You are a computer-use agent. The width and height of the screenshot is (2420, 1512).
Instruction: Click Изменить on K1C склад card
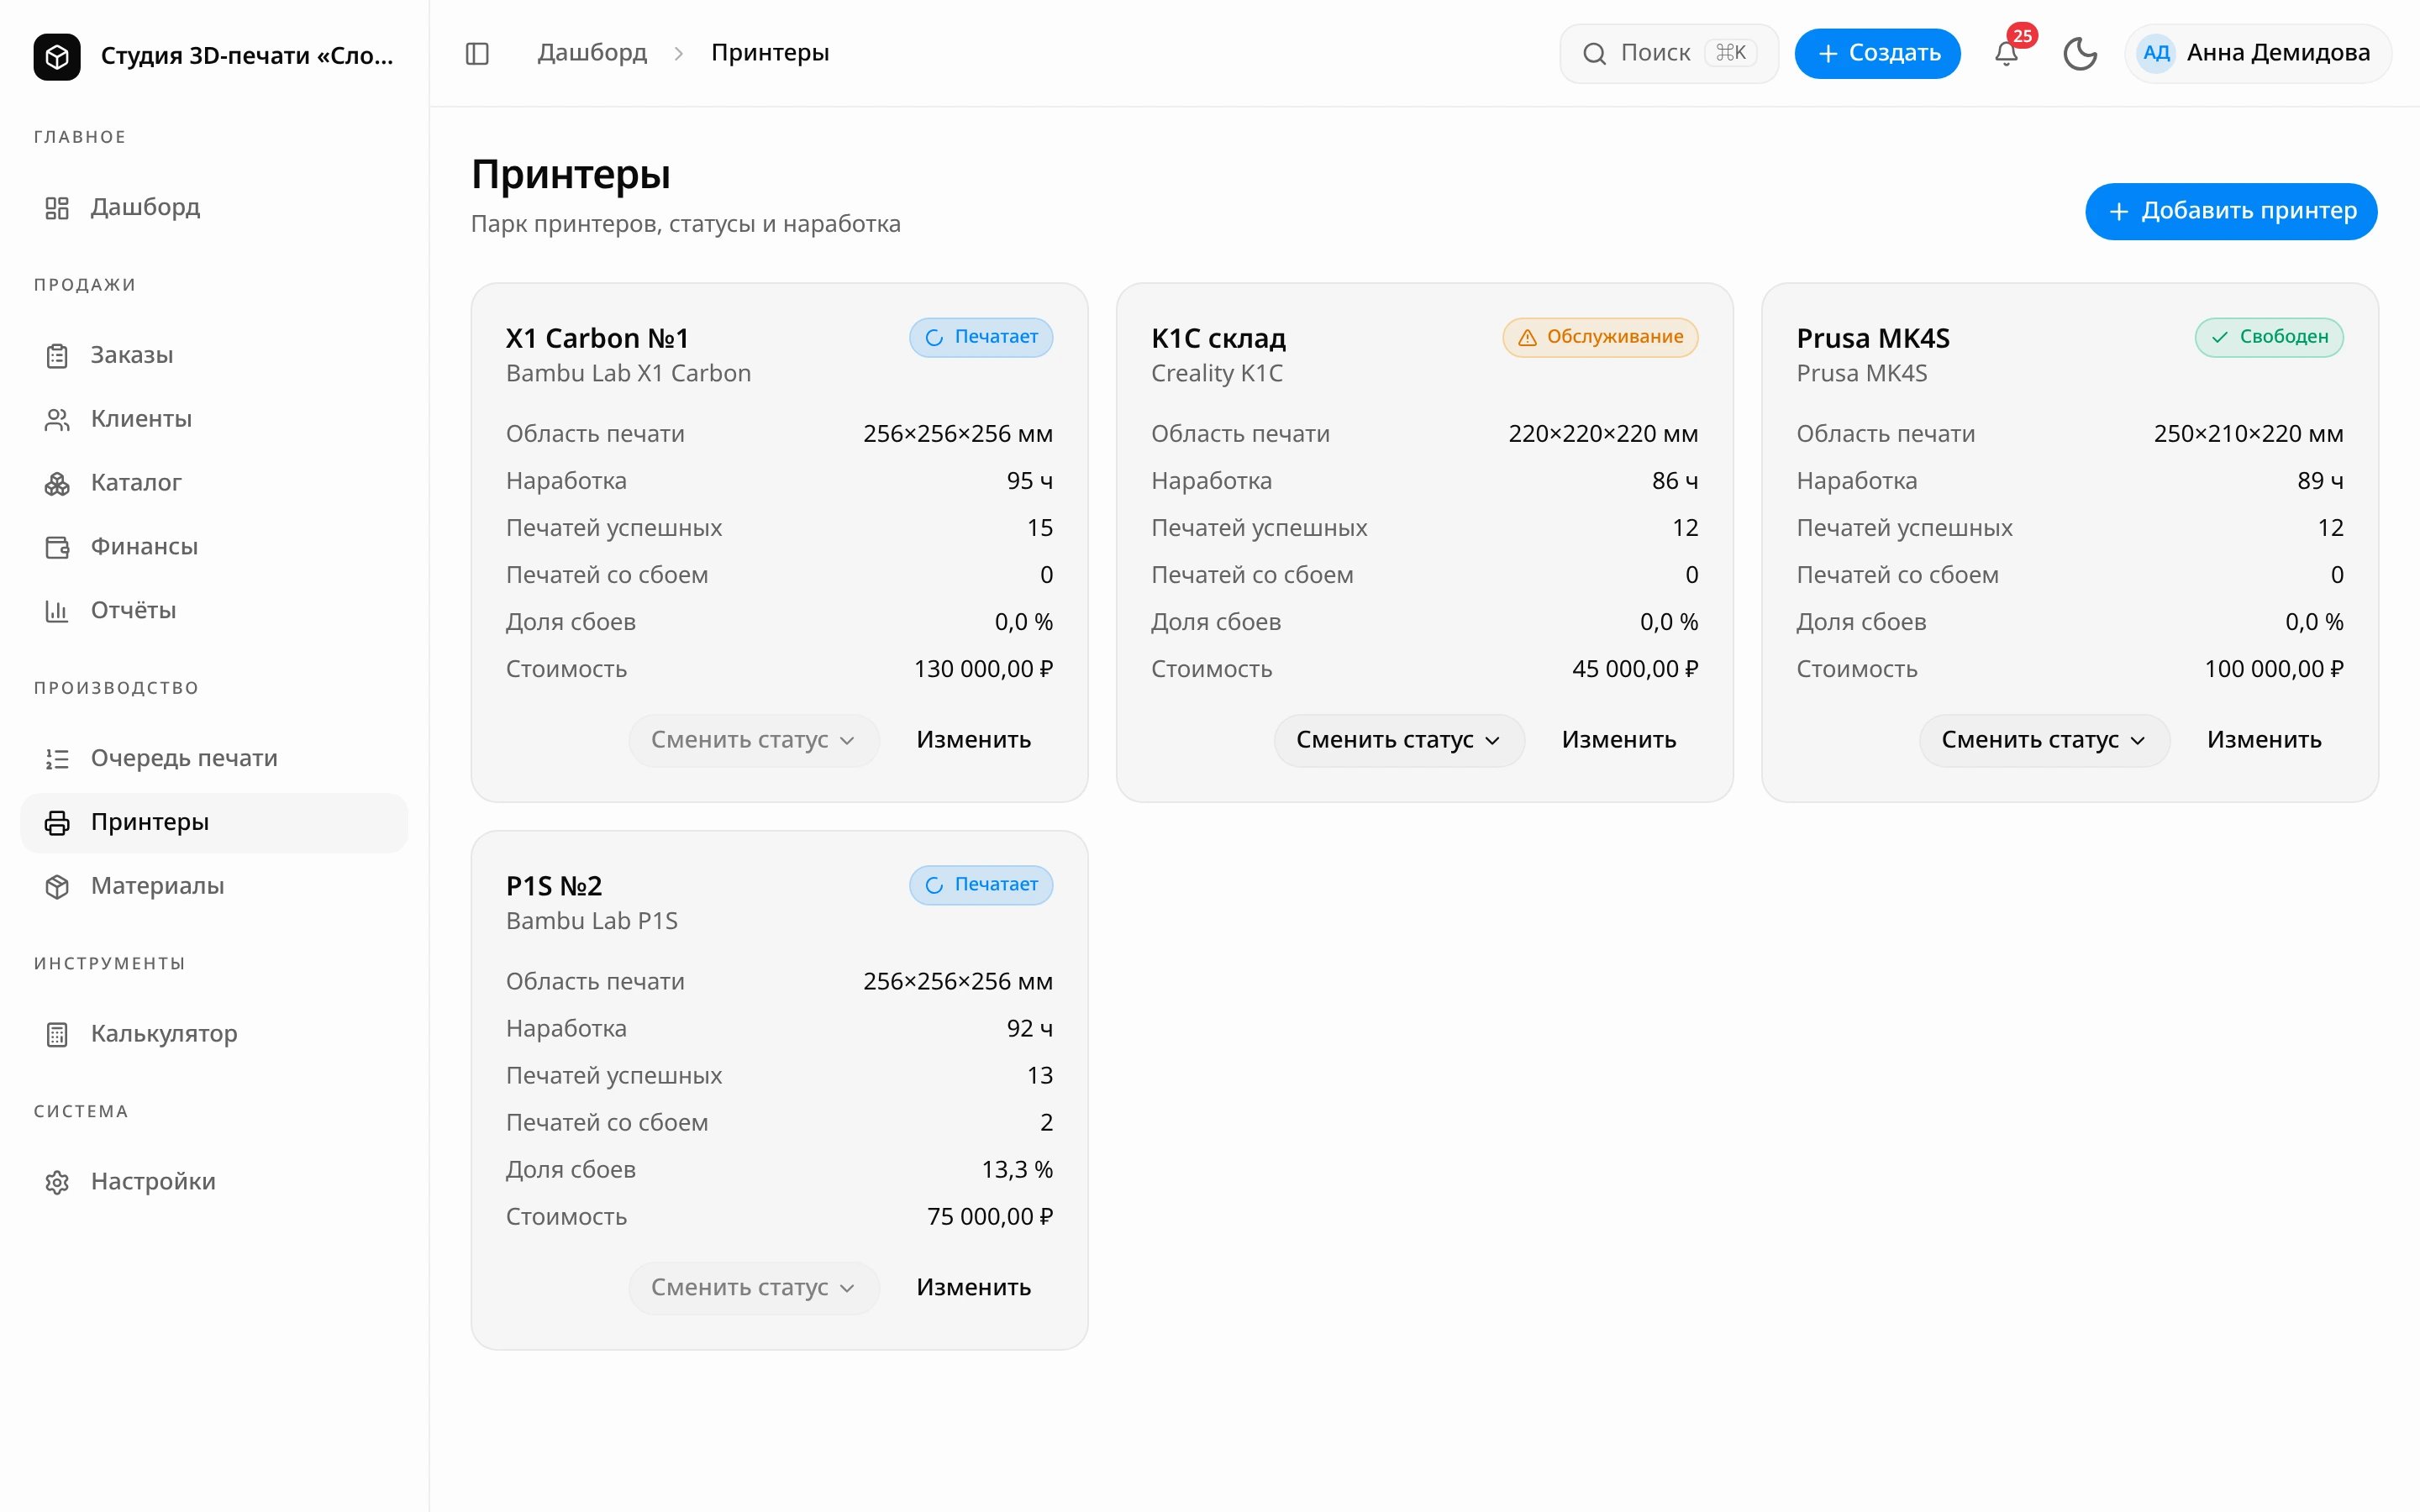pyautogui.click(x=1619, y=740)
